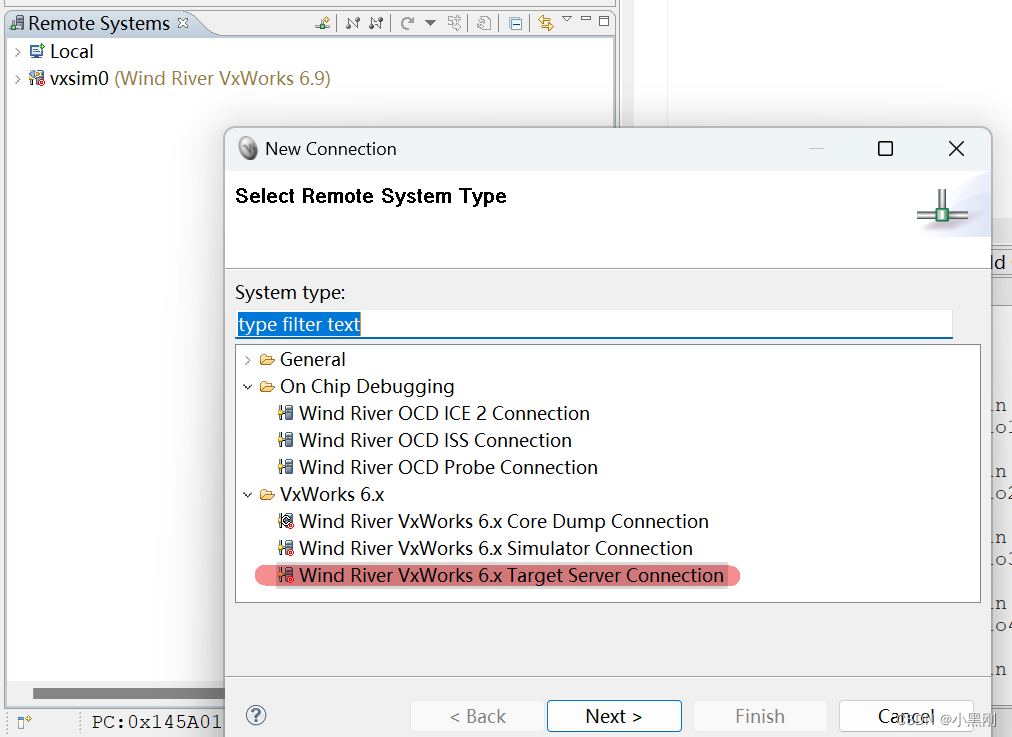This screenshot has width=1012, height=737.
Task: Collapse the On Chip Debugging folder
Action: point(248,387)
